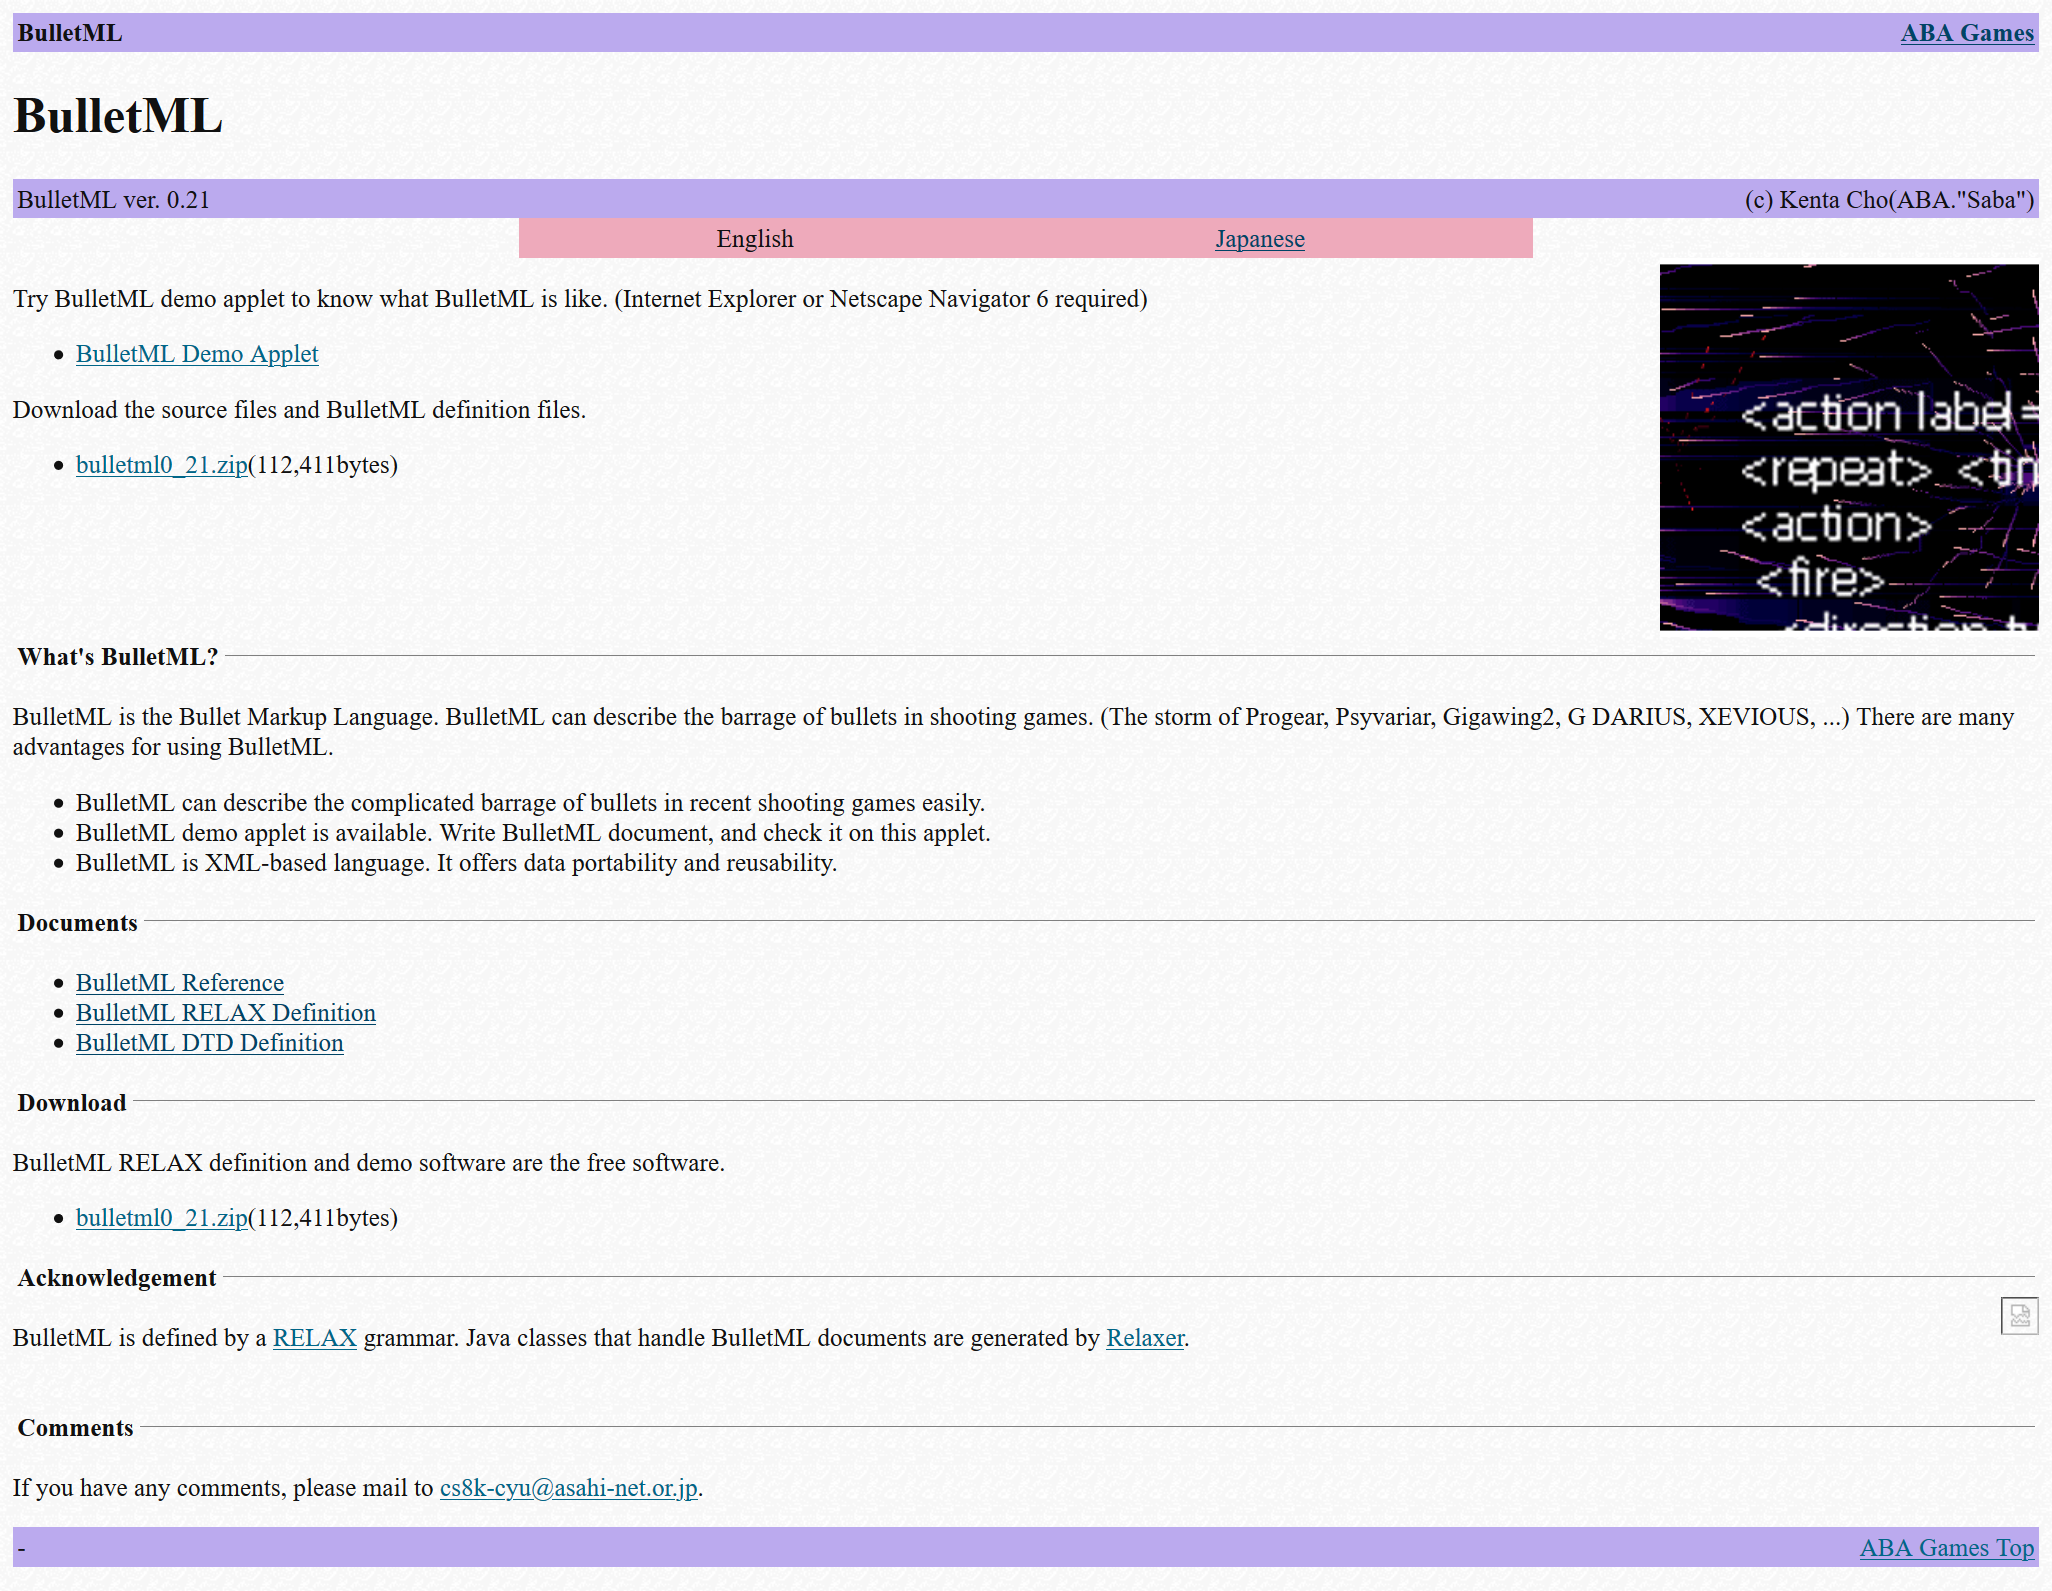Open BulletML DTD Definition link
2052x1591 pixels.
click(x=209, y=1043)
